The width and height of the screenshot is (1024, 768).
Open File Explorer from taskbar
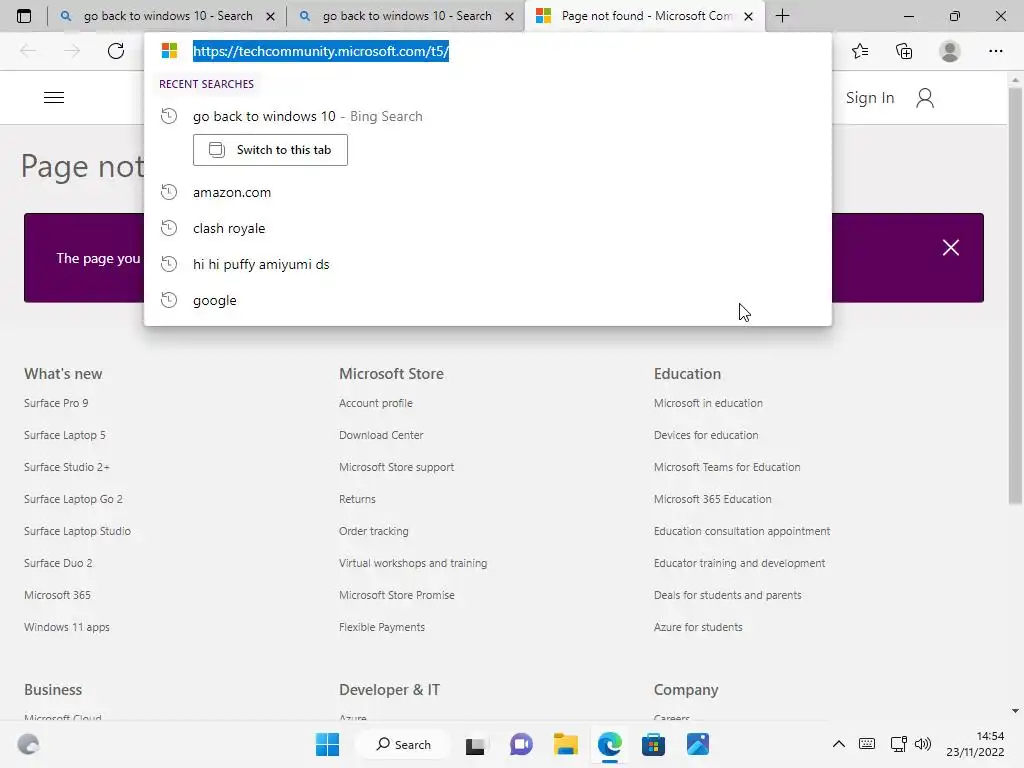tap(566, 744)
